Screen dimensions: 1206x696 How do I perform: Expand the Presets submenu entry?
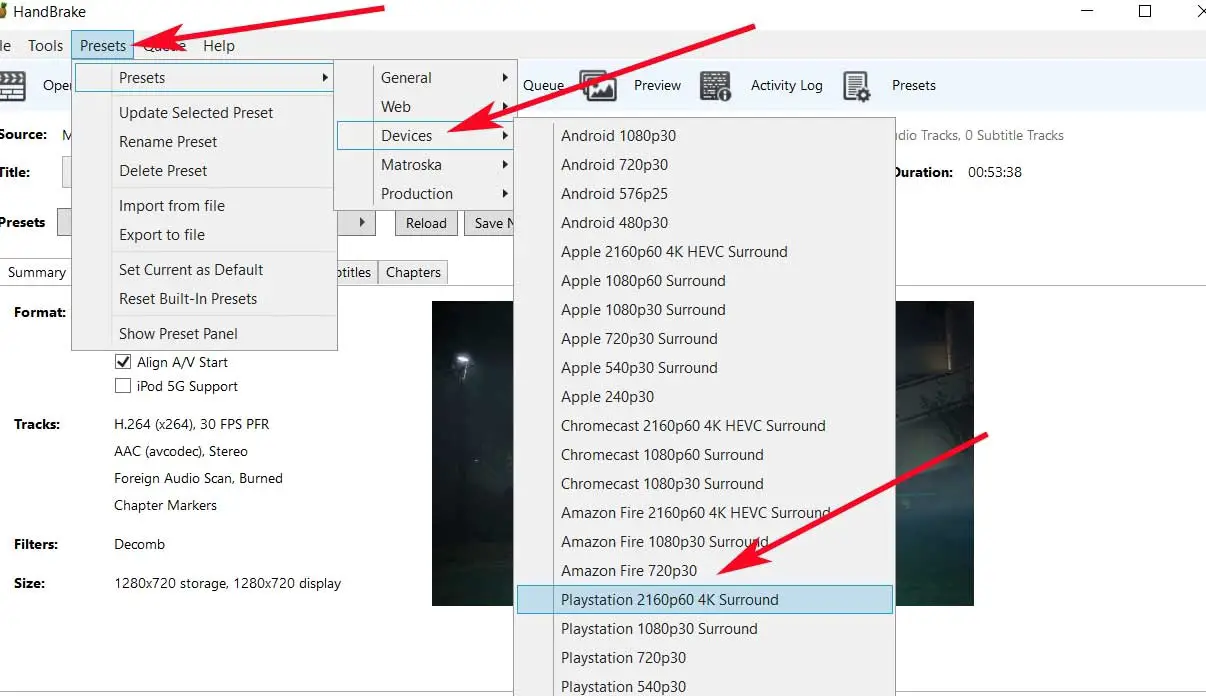pyautogui.click(x=204, y=78)
